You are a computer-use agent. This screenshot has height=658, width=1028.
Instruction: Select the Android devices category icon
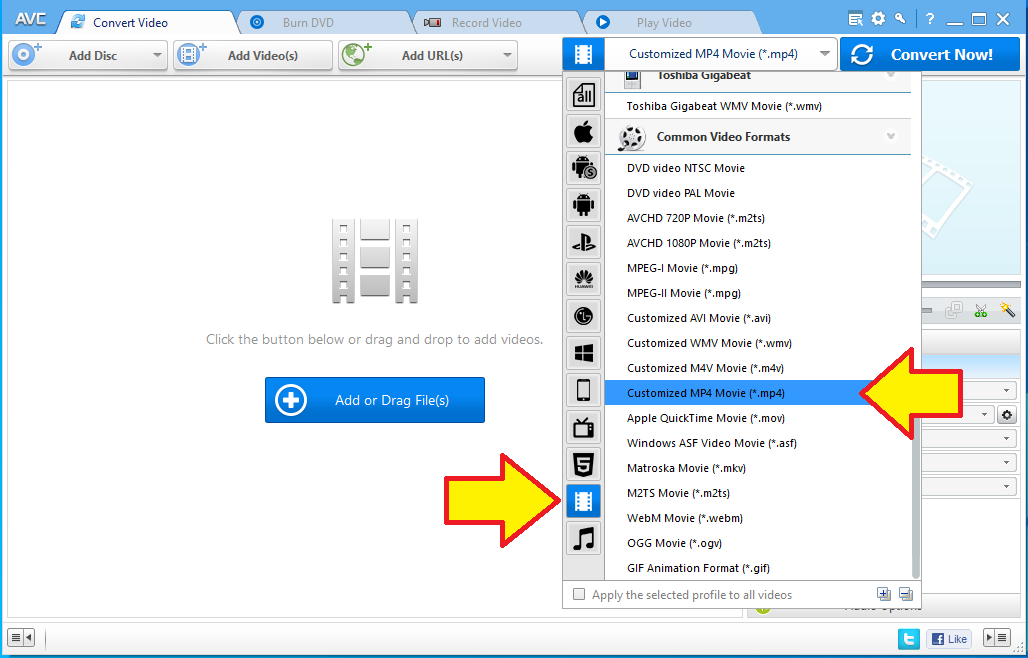tap(583, 206)
